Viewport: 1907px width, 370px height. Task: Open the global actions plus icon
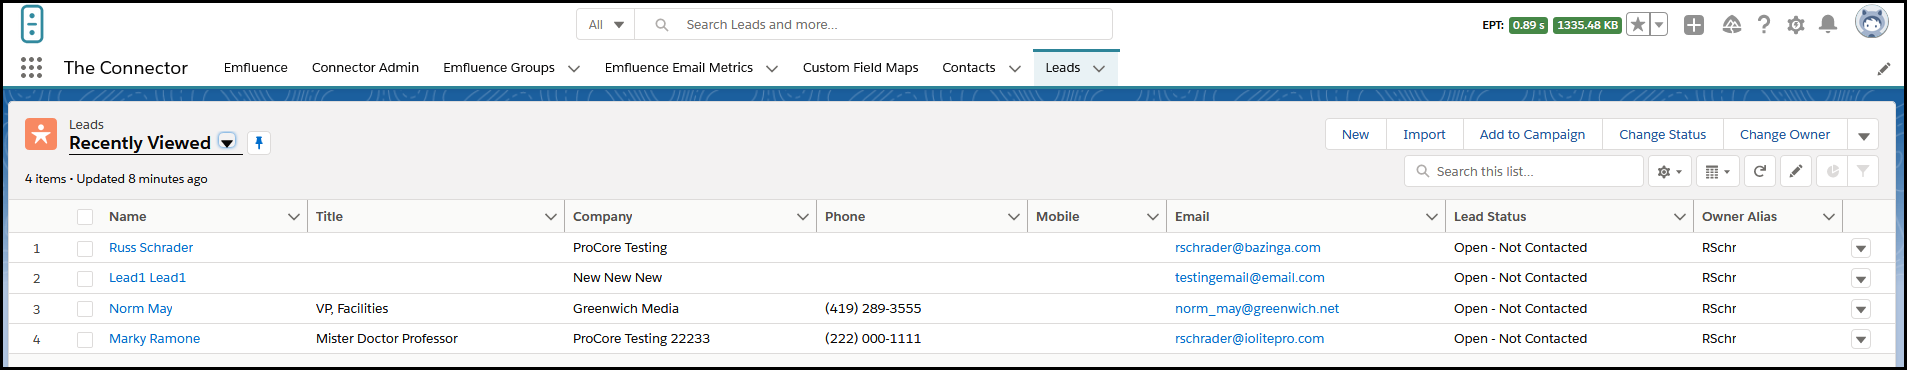[1694, 25]
